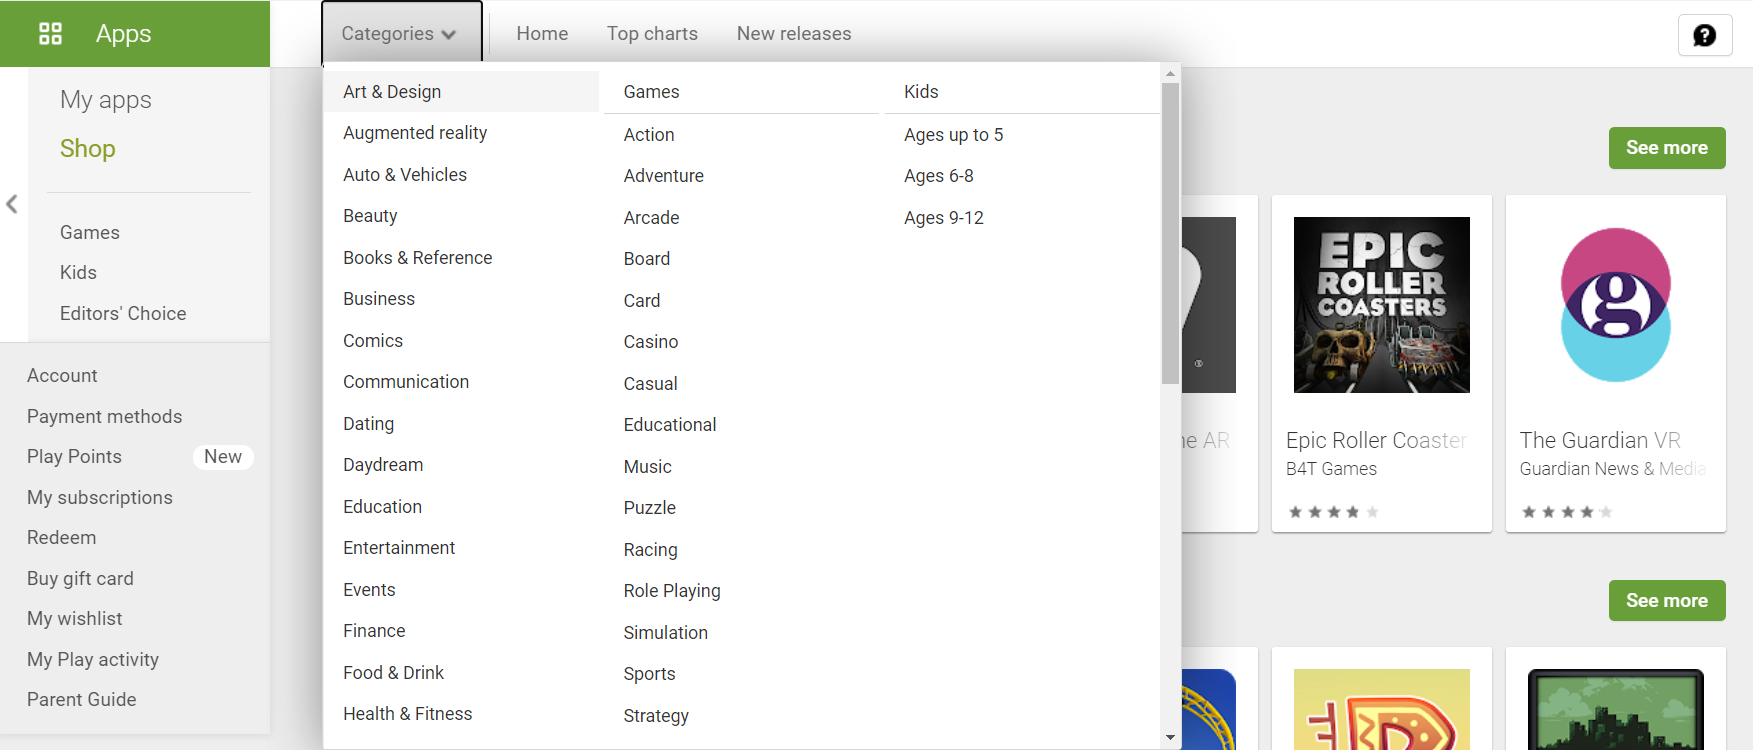1753x750 pixels.
Task: Open Payment methods link
Action: click(x=105, y=417)
